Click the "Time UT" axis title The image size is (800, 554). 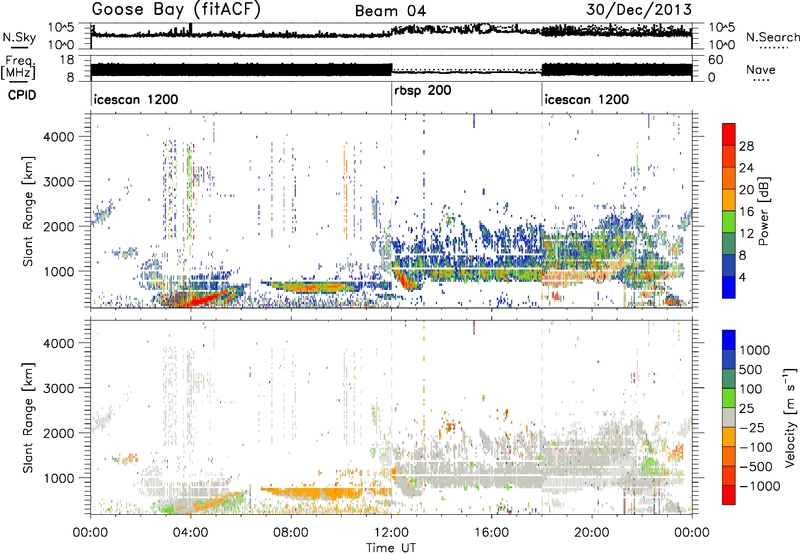click(391, 548)
